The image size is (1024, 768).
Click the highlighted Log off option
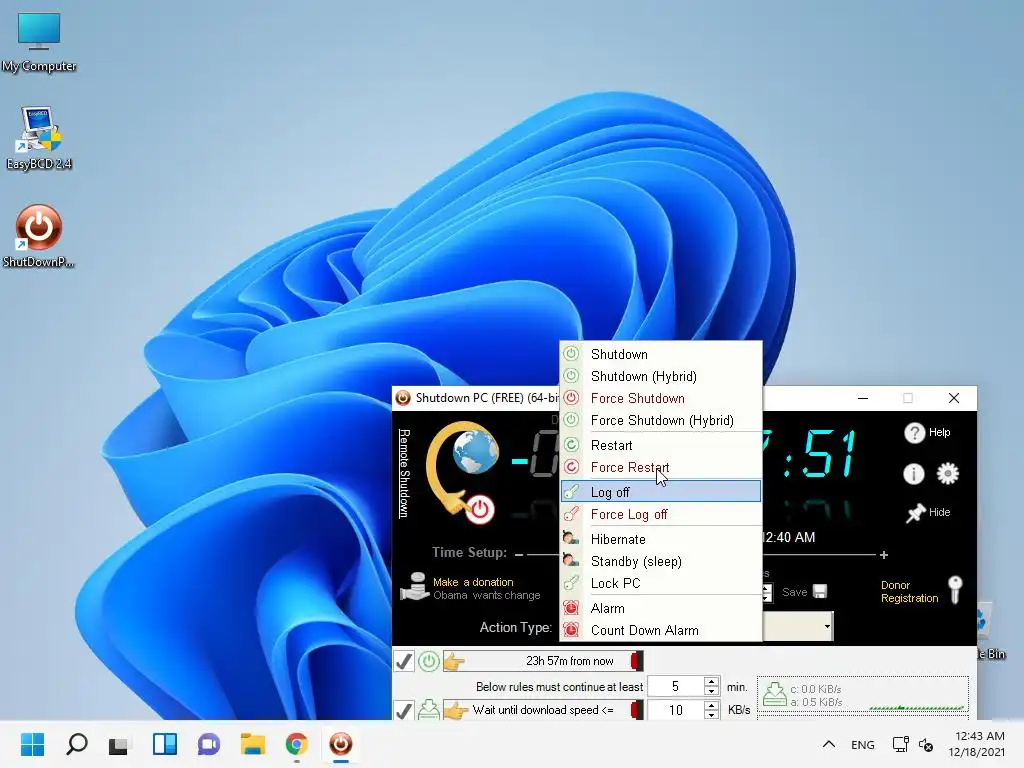click(660, 492)
